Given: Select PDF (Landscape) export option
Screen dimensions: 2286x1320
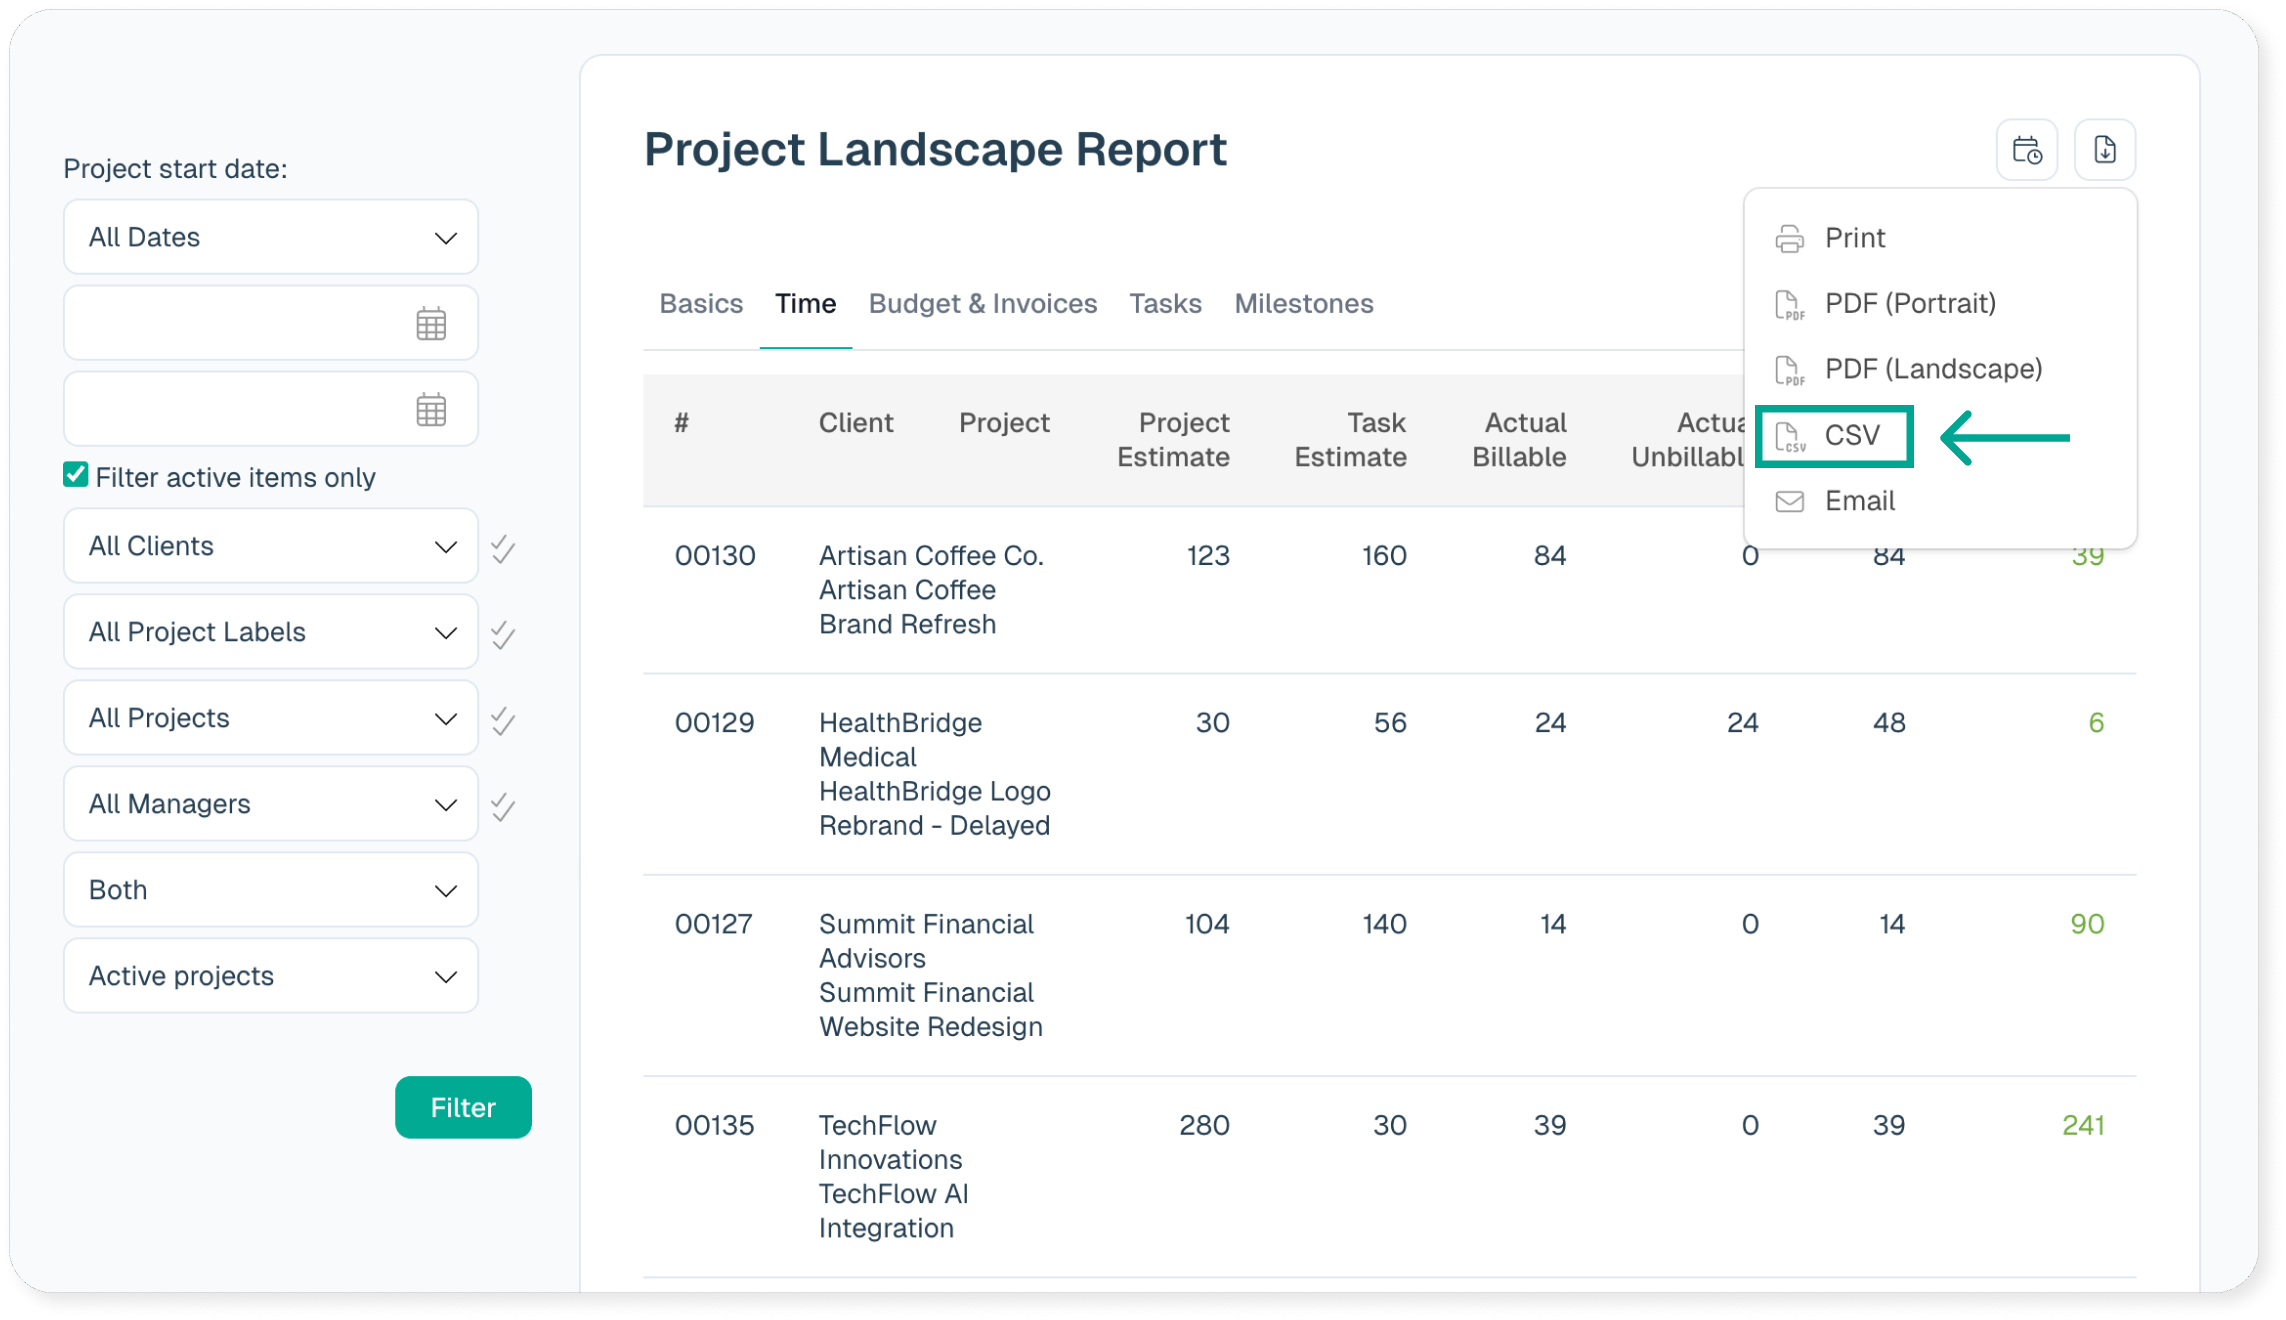Looking at the screenshot, I should (1931, 369).
